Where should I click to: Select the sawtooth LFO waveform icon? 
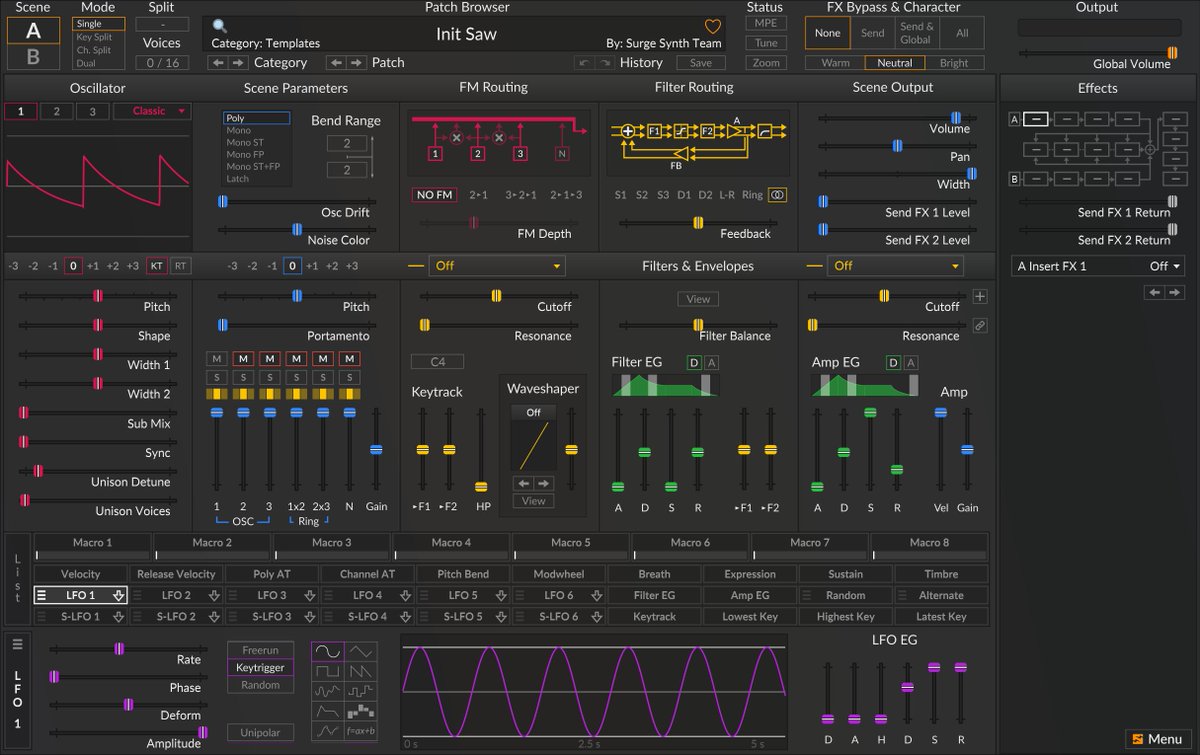click(362, 671)
